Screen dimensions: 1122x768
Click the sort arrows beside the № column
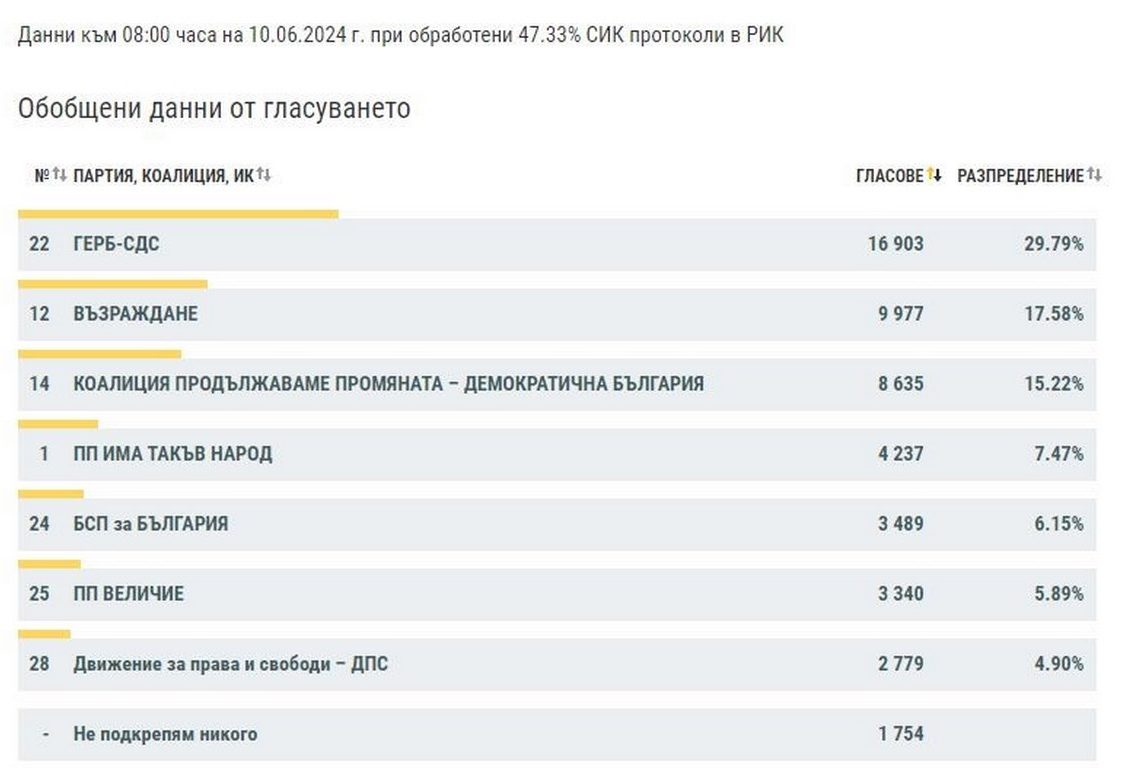(x=59, y=175)
